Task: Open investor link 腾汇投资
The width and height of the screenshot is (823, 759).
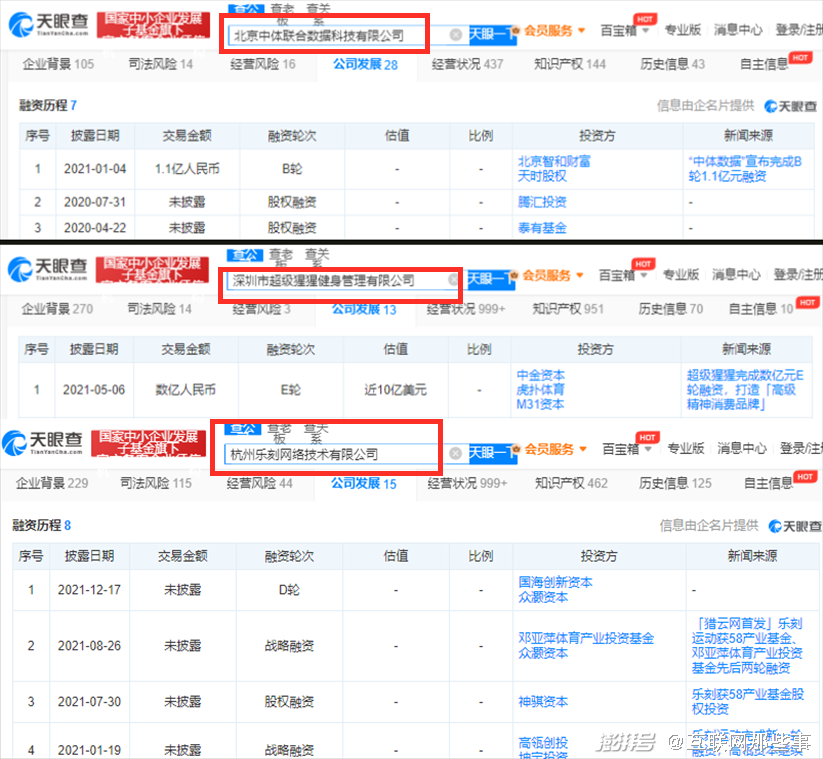Action: click(542, 202)
